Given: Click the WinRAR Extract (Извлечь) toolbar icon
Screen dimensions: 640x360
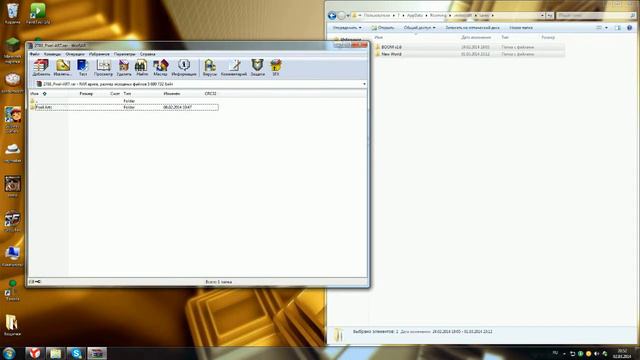Looking at the screenshot, I should [x=62, y=68].
